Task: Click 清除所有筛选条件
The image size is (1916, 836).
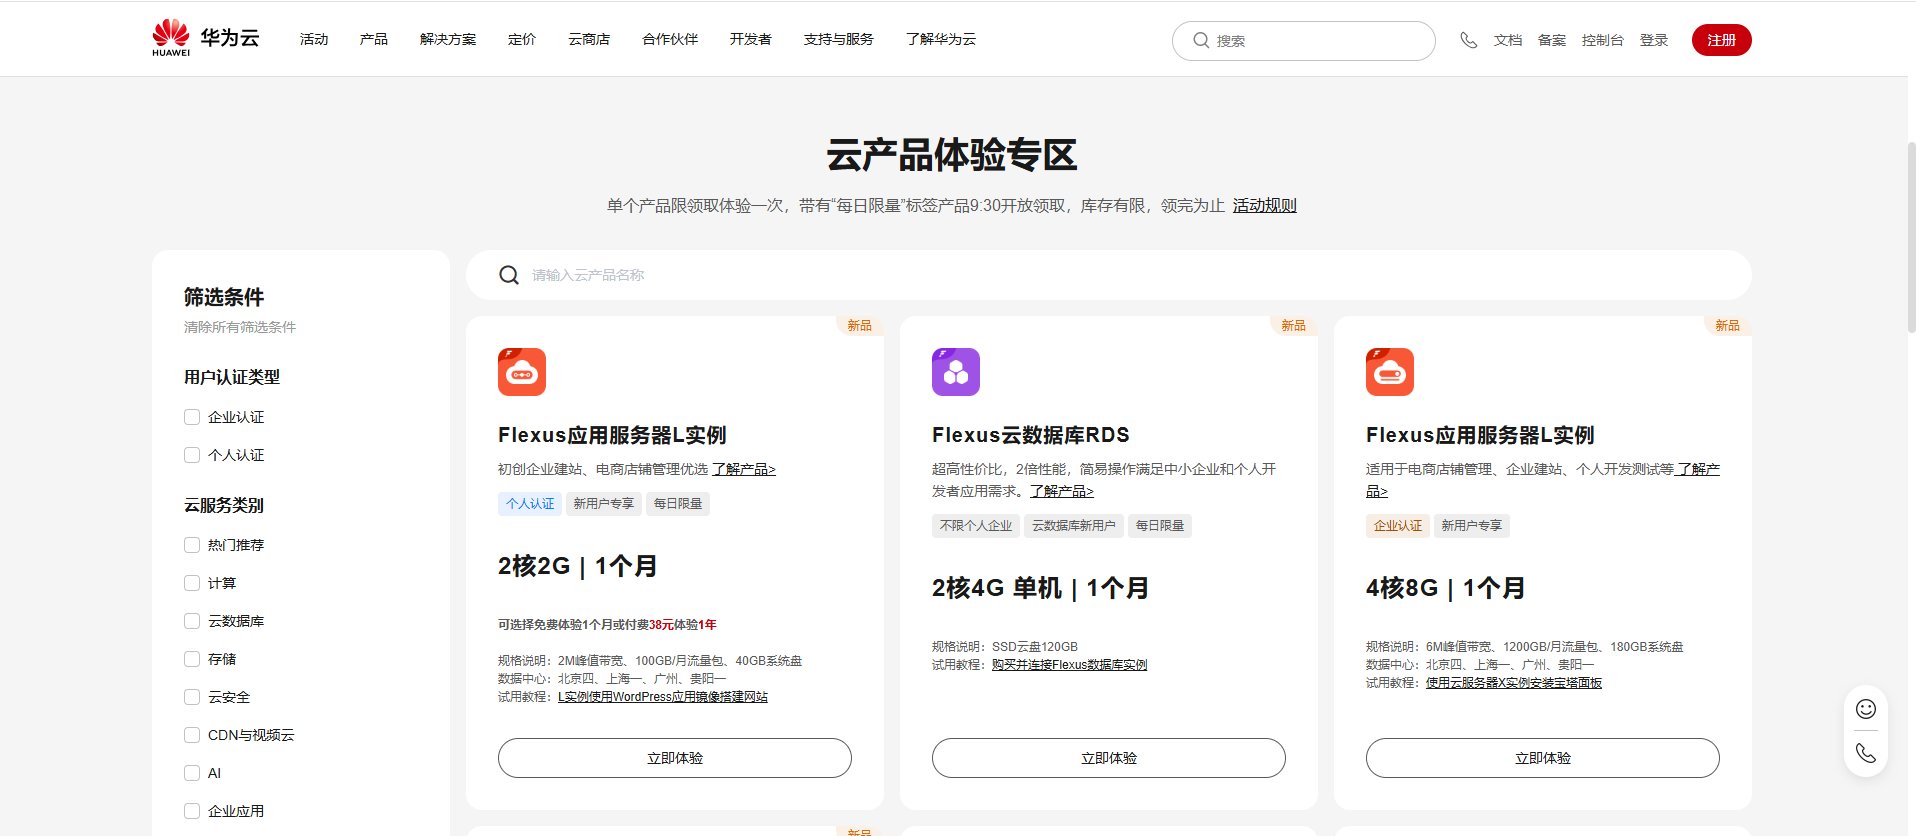Action: click(x=240, y=327)
